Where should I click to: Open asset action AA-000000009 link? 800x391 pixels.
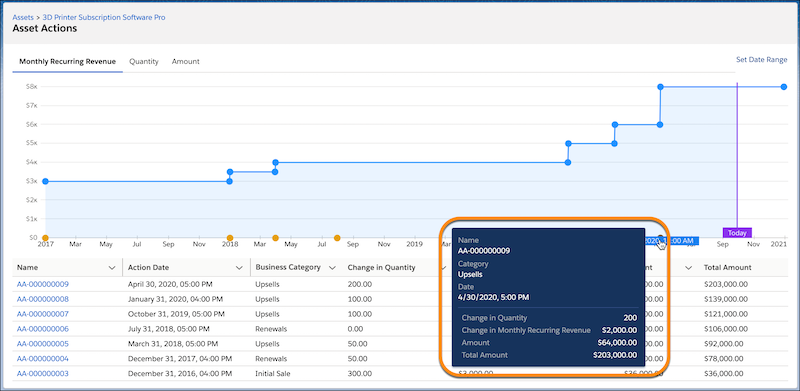pos(43,284)
